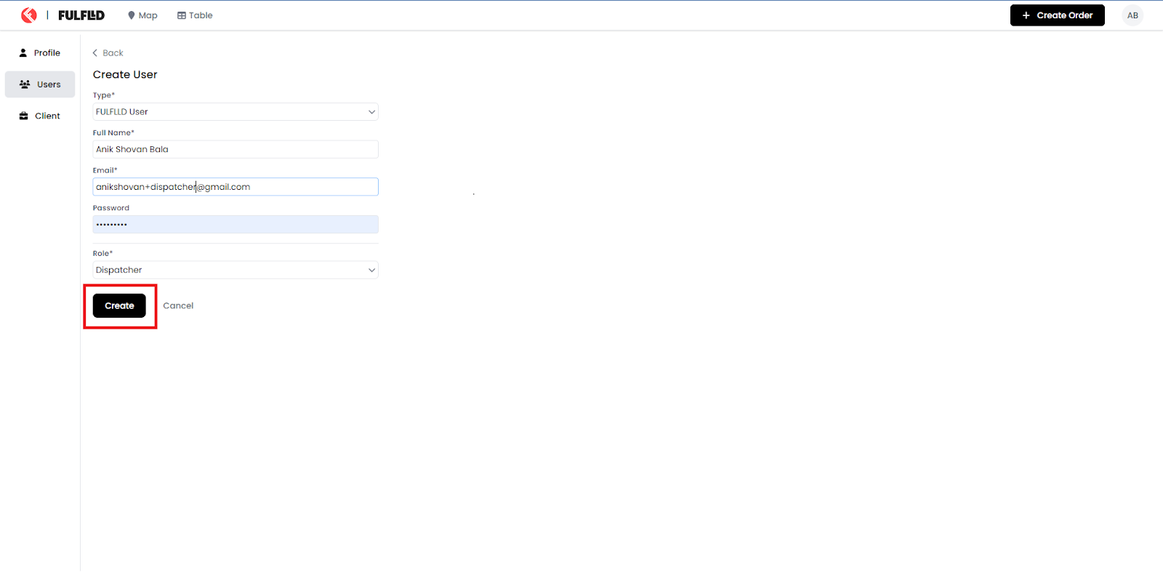The width and height of the screenshot is (1163, 573).
Task: Click the Client briefcase icon in sidebar
Action: (23, 116)
